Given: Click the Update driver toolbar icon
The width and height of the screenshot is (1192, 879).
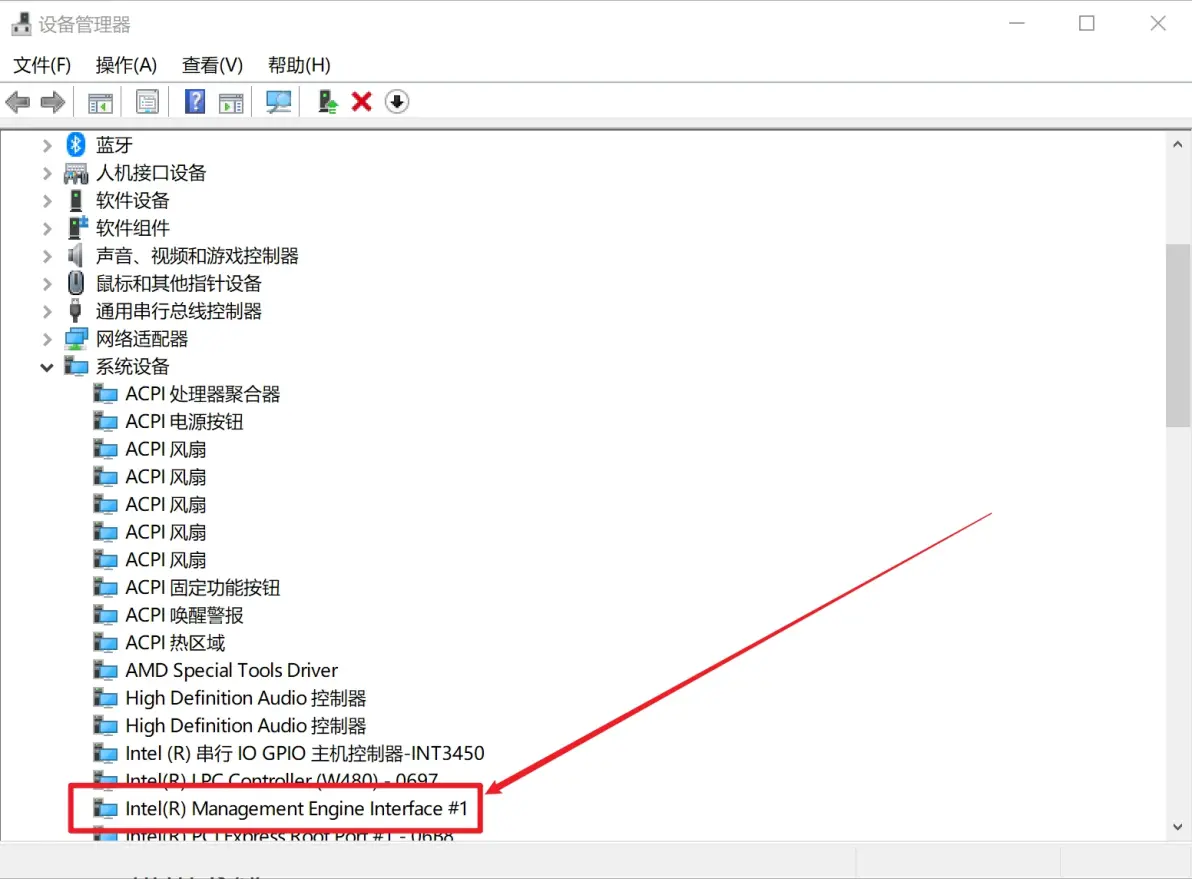Looking at the screenshot, I should pos(327,102).
